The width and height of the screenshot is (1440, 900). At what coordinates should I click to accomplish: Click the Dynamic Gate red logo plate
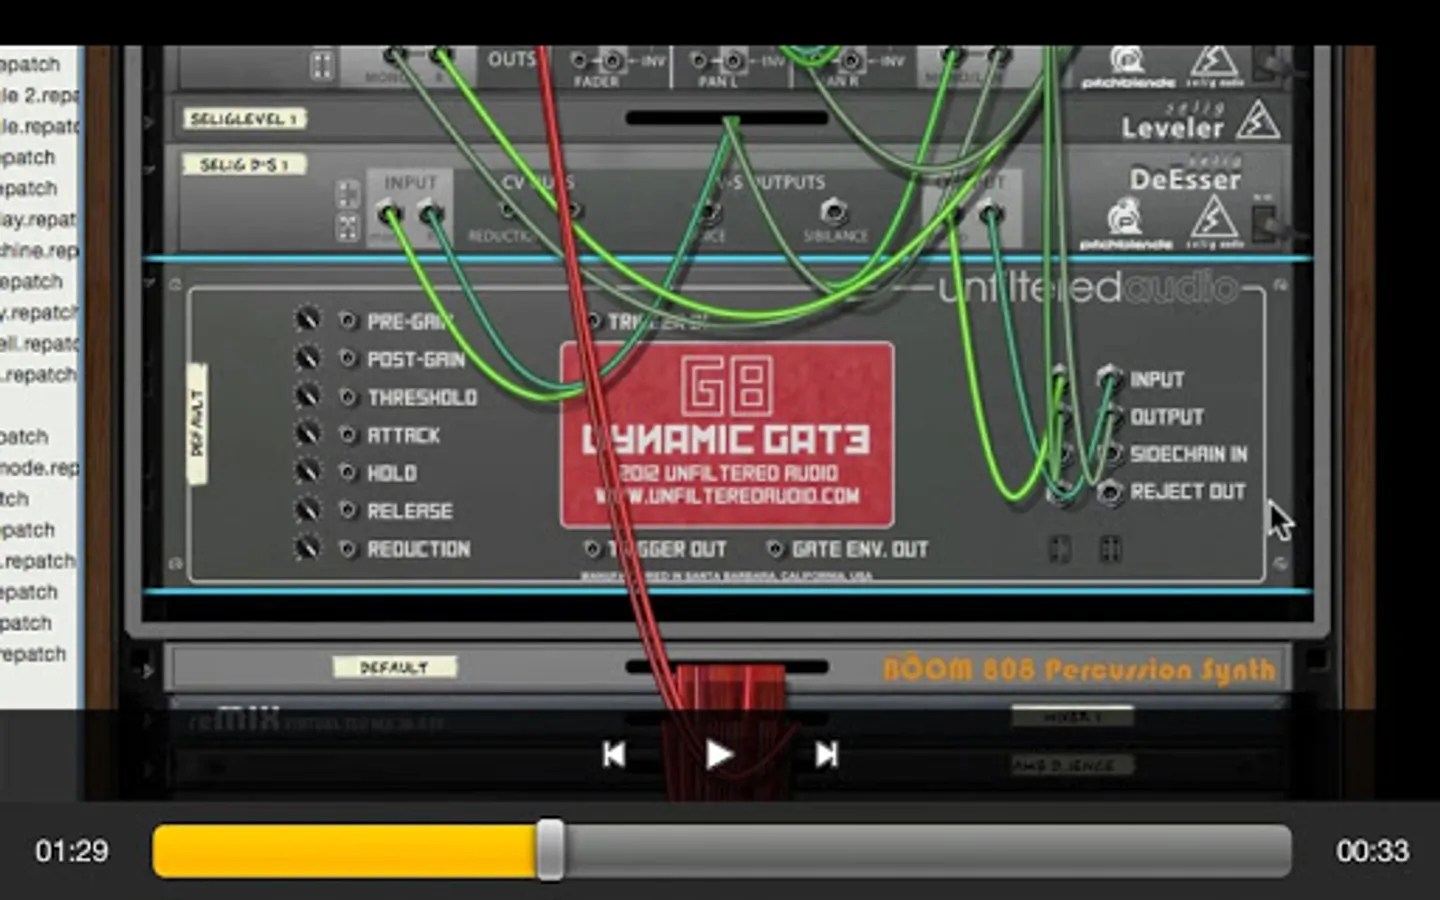727,434
